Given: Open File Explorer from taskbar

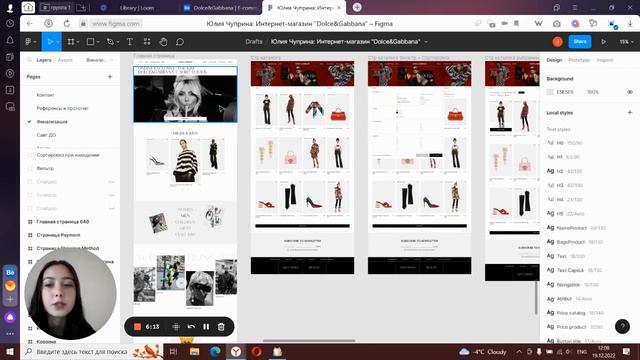Looking at the screenshot, I should click(x=194, y=351).
